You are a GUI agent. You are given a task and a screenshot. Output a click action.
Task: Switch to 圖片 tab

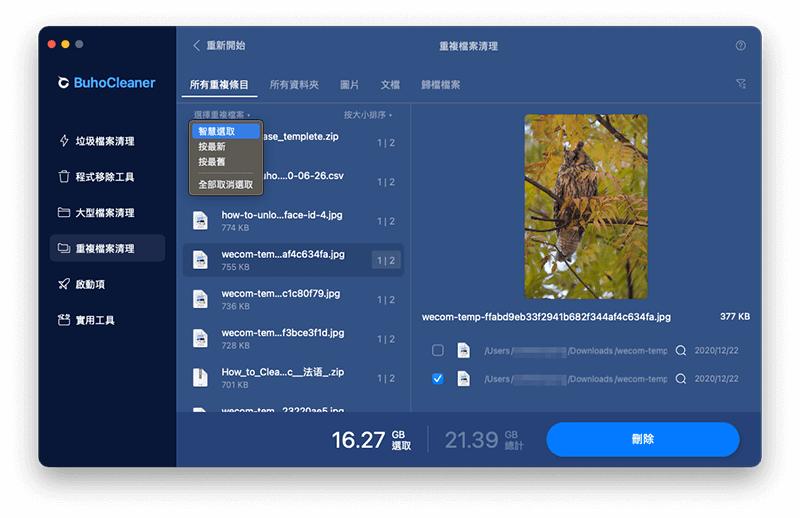[349, 85]
